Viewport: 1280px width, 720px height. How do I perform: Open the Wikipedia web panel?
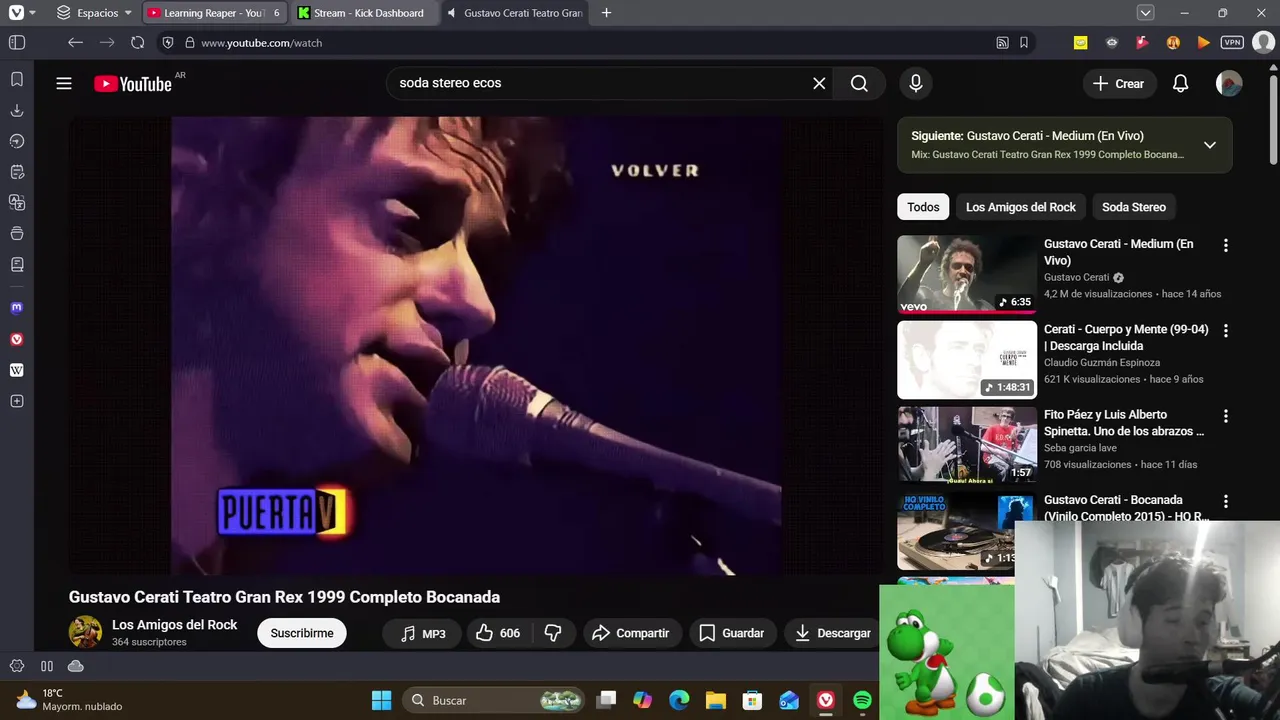point(17,370)
